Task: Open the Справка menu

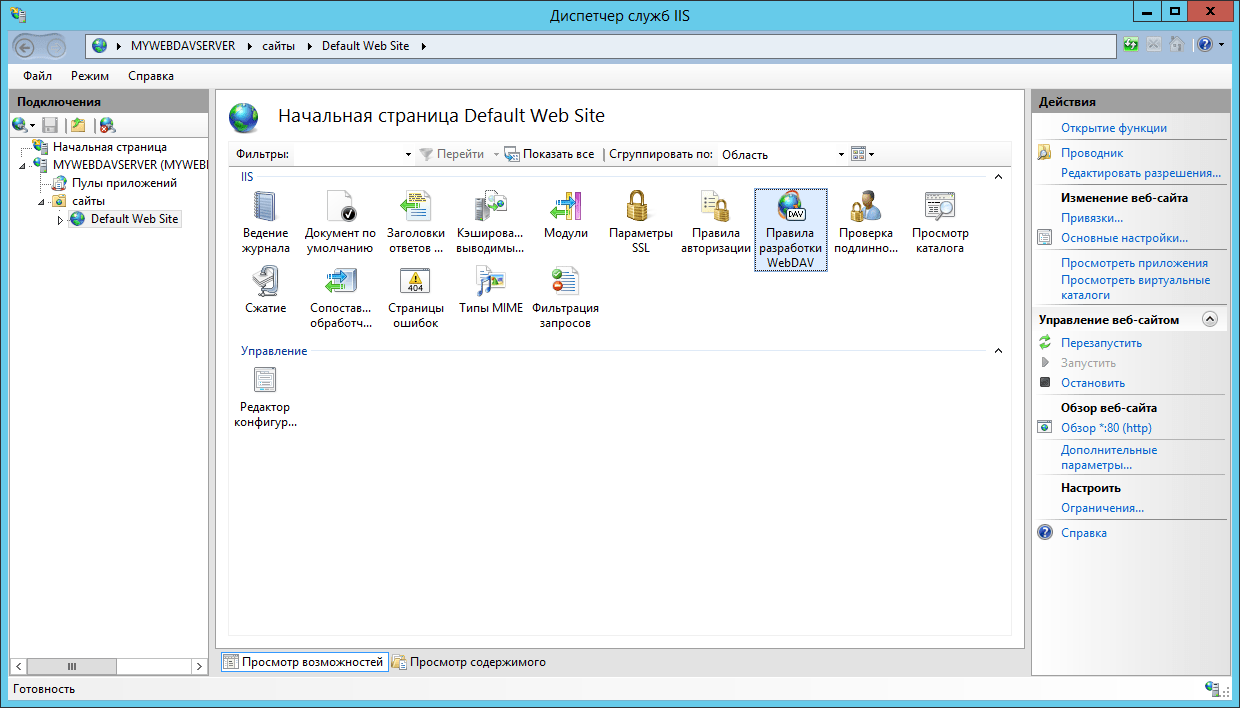Action: [151, 76]
